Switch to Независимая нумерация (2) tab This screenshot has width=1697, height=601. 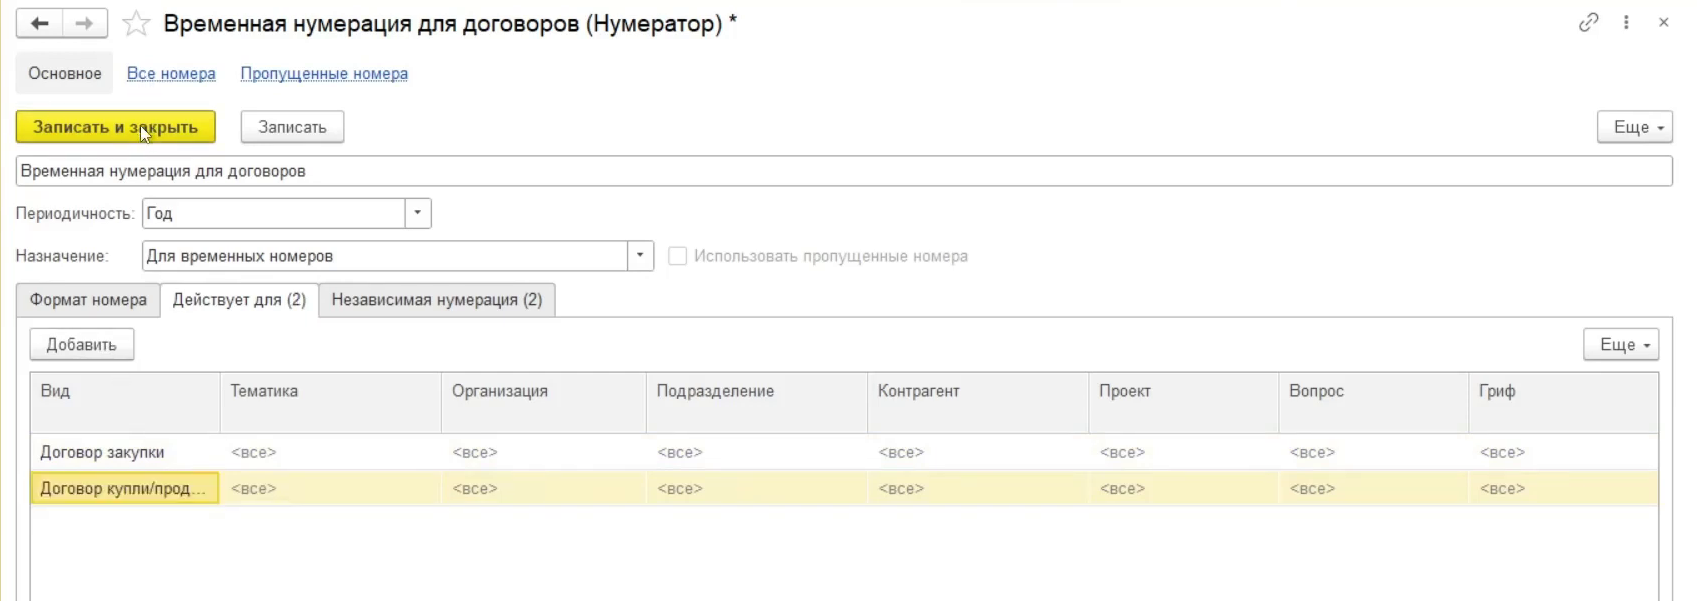436,300
